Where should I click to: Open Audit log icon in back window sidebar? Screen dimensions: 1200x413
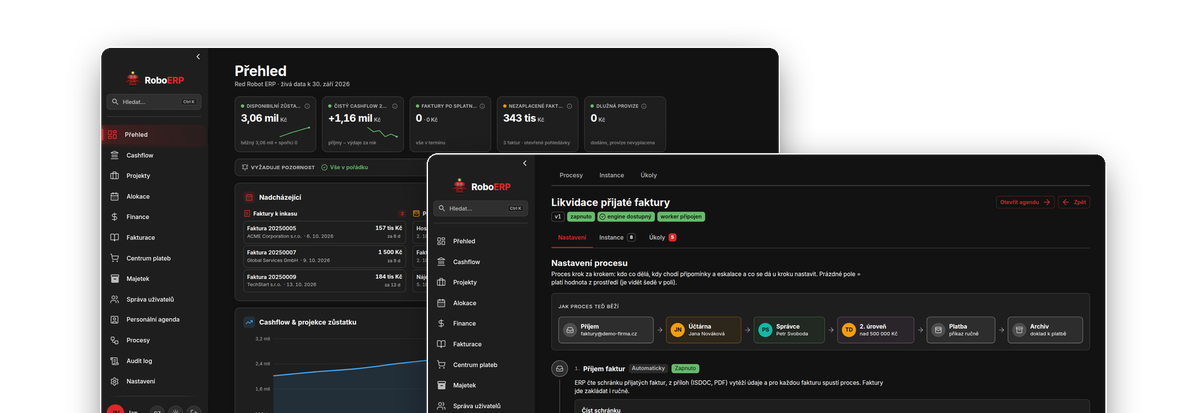click(114, 360)
